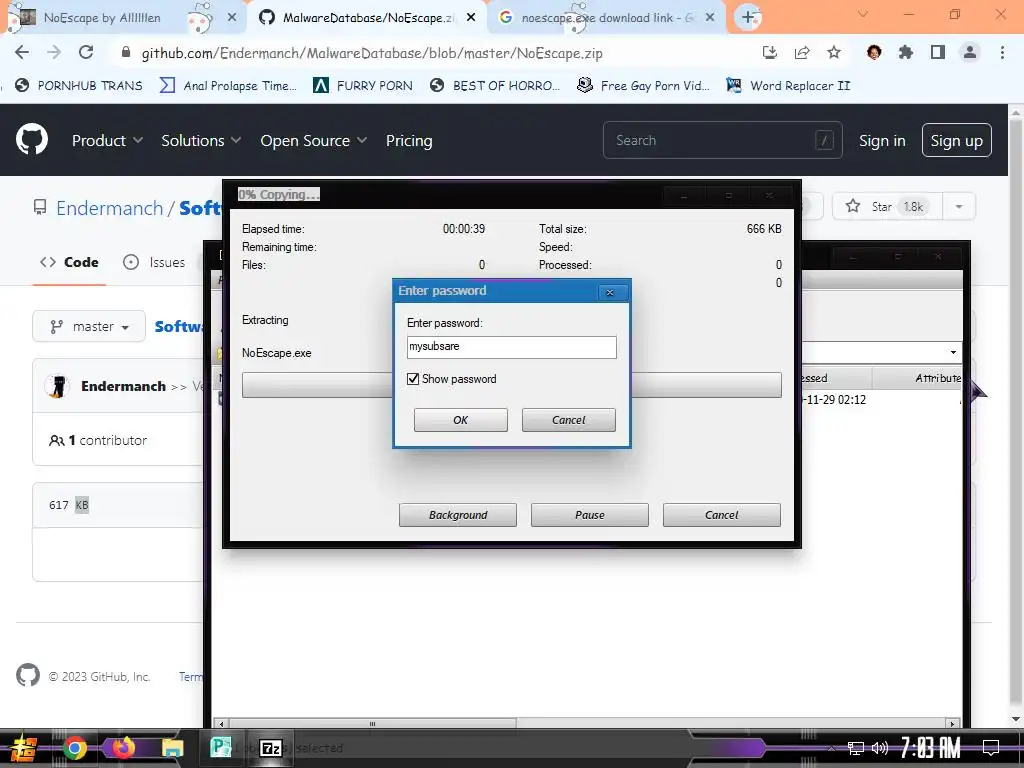Click the taskbar clock
The image size is (1024, 768).
coord(931,748)
